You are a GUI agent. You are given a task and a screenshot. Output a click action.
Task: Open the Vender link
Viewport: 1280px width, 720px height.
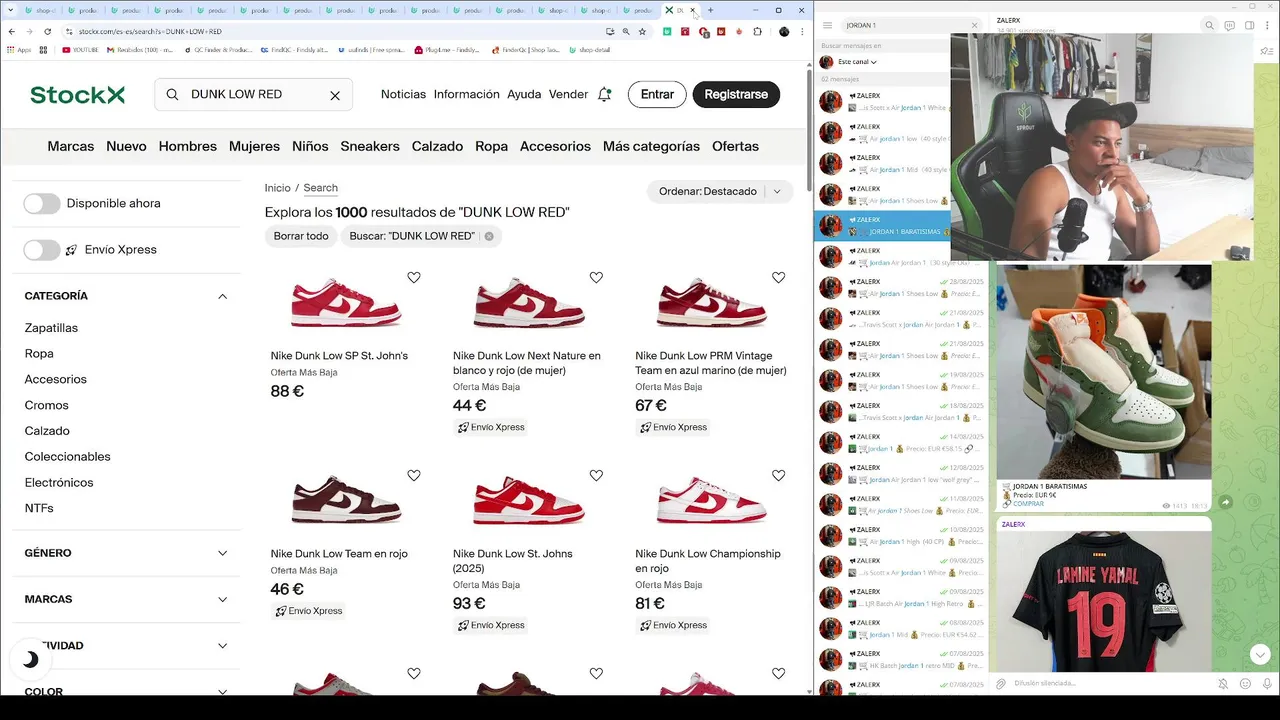(x=569, y=94)
